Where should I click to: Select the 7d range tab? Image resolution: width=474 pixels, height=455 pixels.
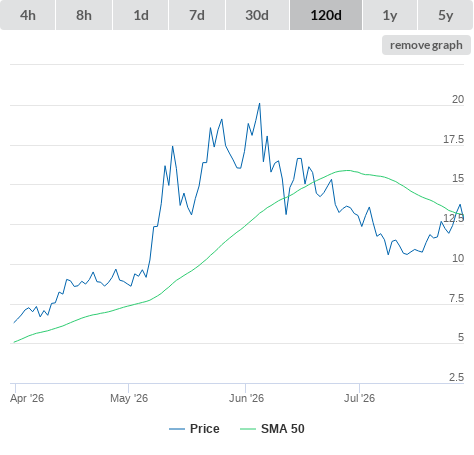pos(197,15)
